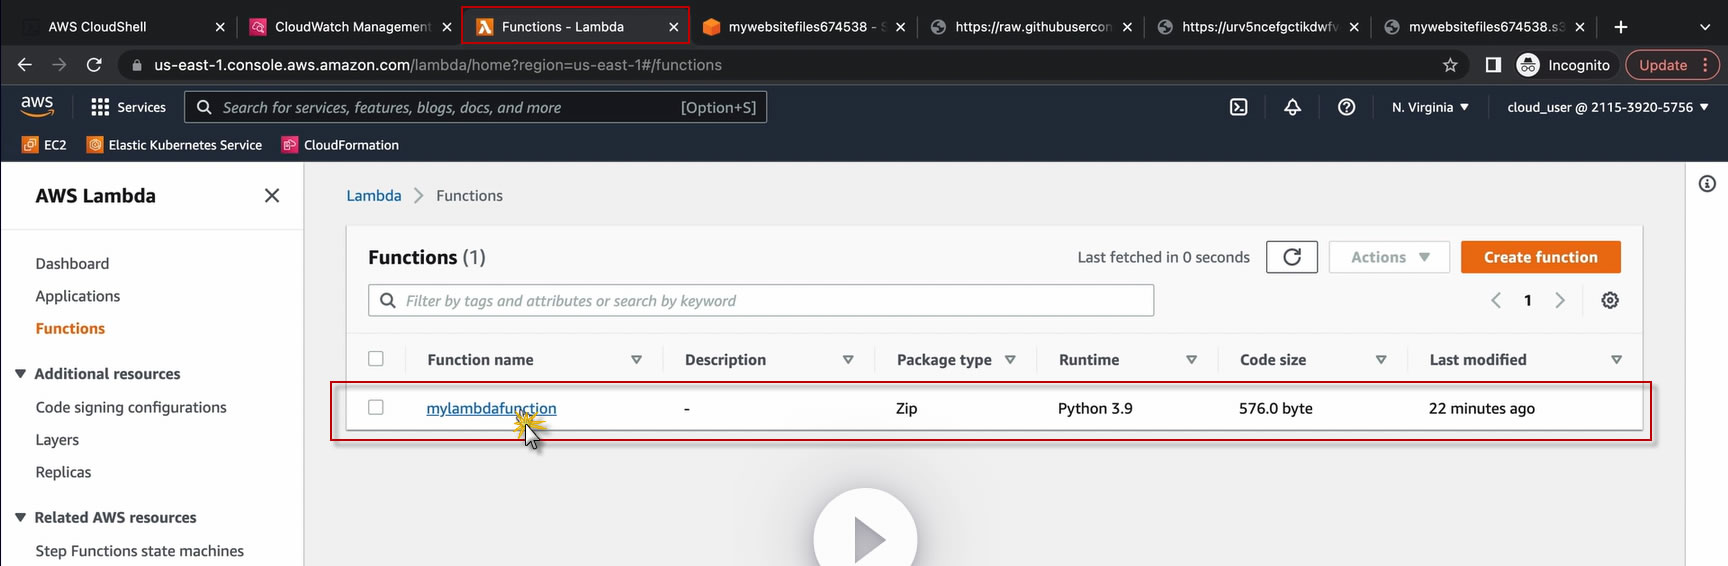Click Create function button
This screenshot has height=566, width=1728.
[1540, 257]
